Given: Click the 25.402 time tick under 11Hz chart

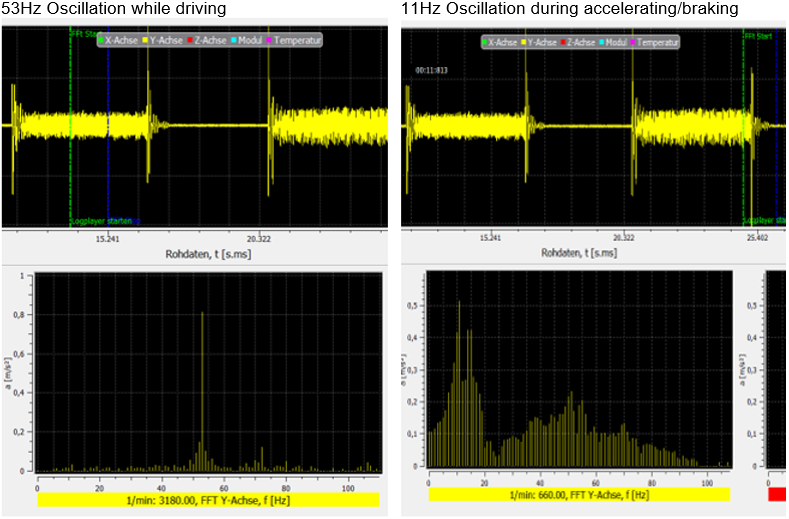Looking at the screenshot, I should [757, 238].
